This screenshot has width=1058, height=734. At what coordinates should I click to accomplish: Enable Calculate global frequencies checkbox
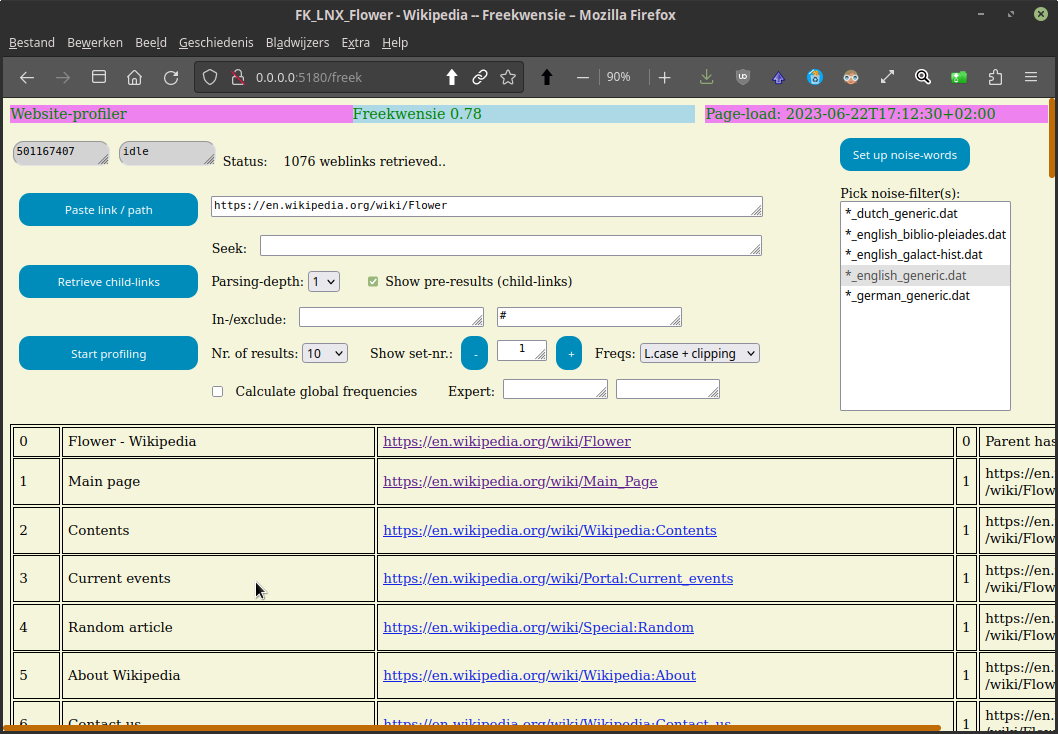coord(217,391)
